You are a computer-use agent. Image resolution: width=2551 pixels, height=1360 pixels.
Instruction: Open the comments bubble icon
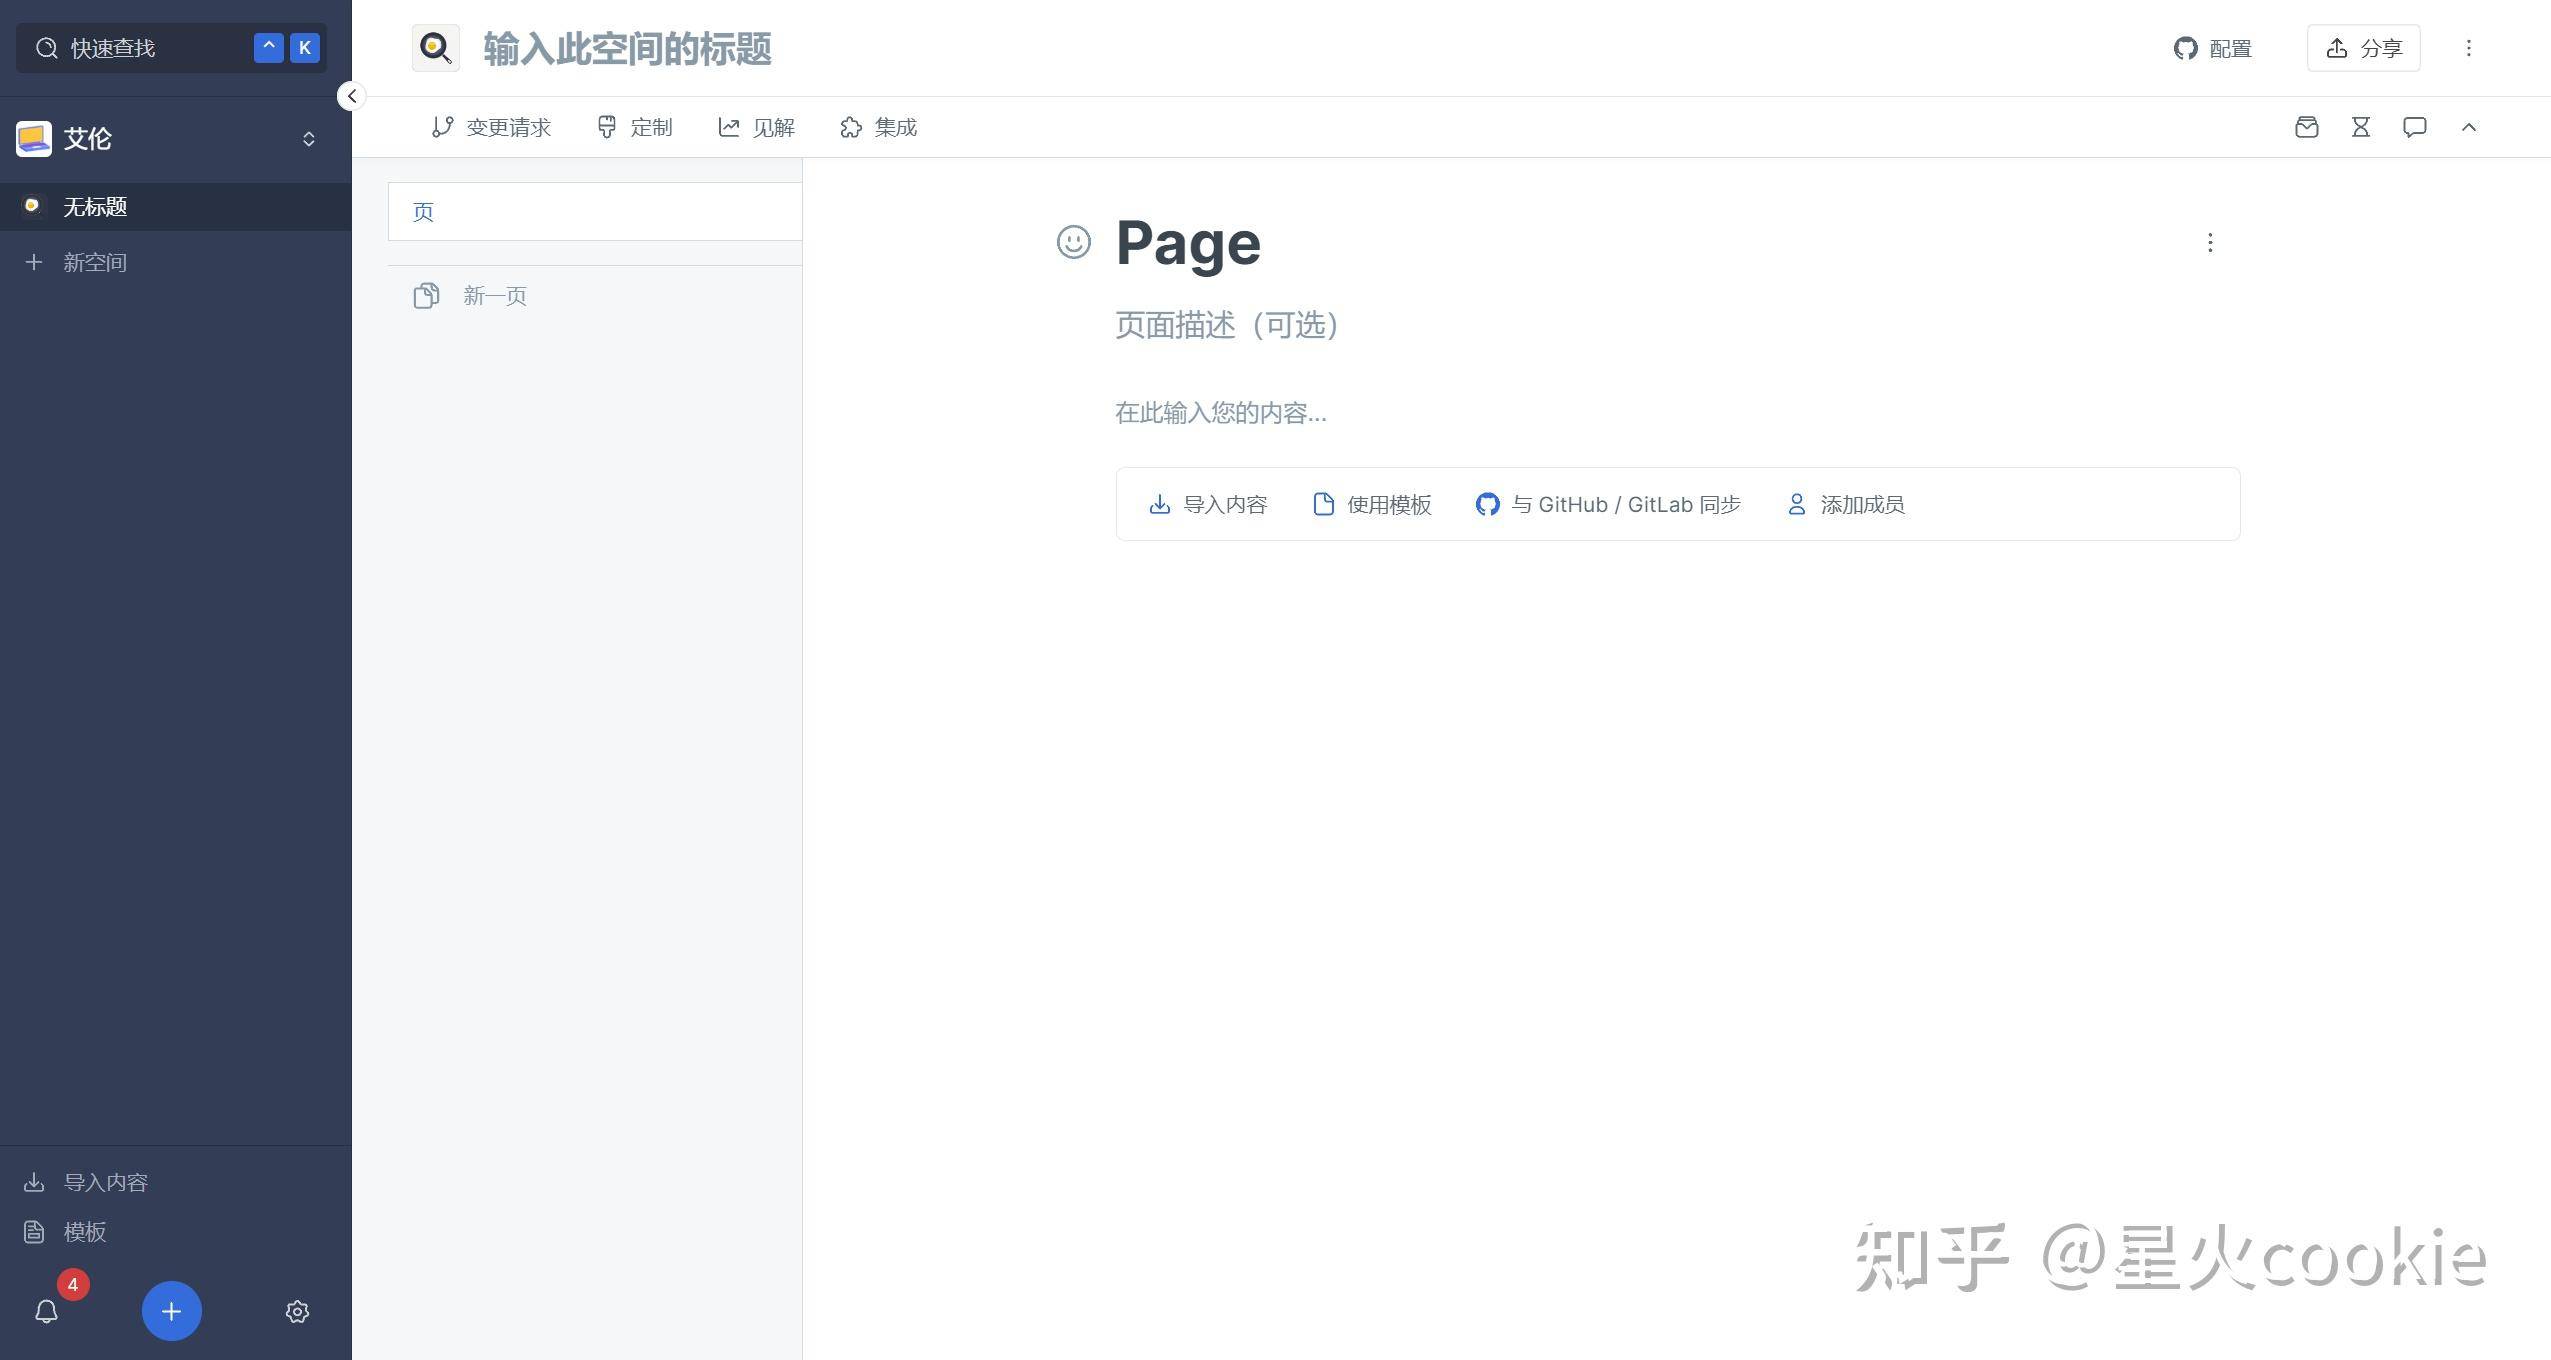[2415, 127]
